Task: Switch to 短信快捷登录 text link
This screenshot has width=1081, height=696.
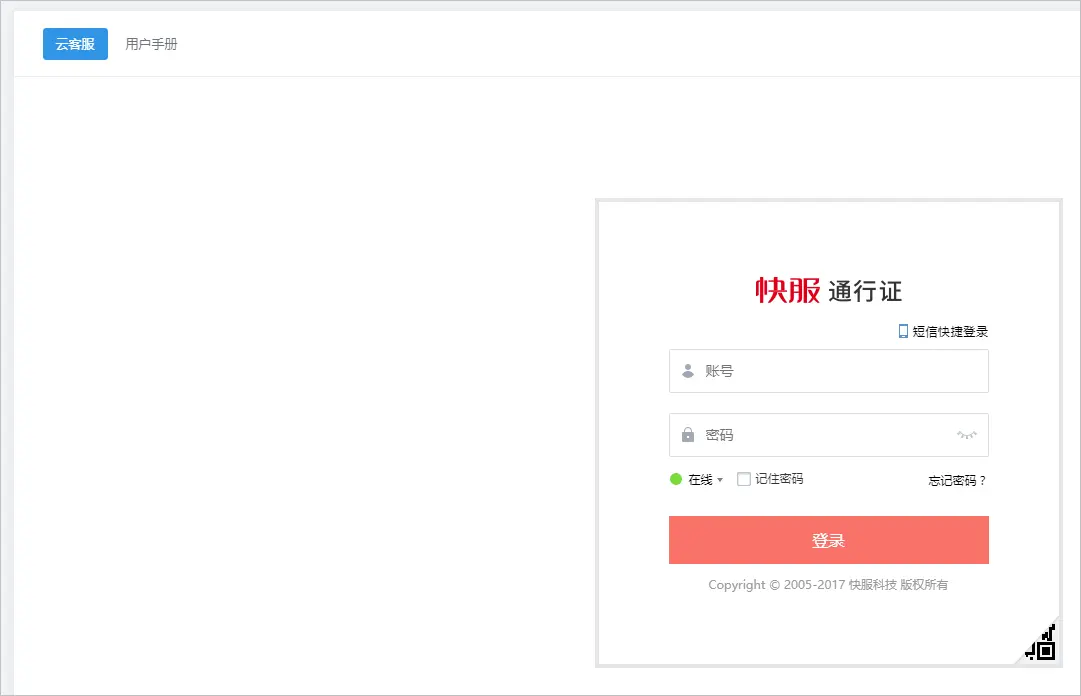Action: click(950, 332)
